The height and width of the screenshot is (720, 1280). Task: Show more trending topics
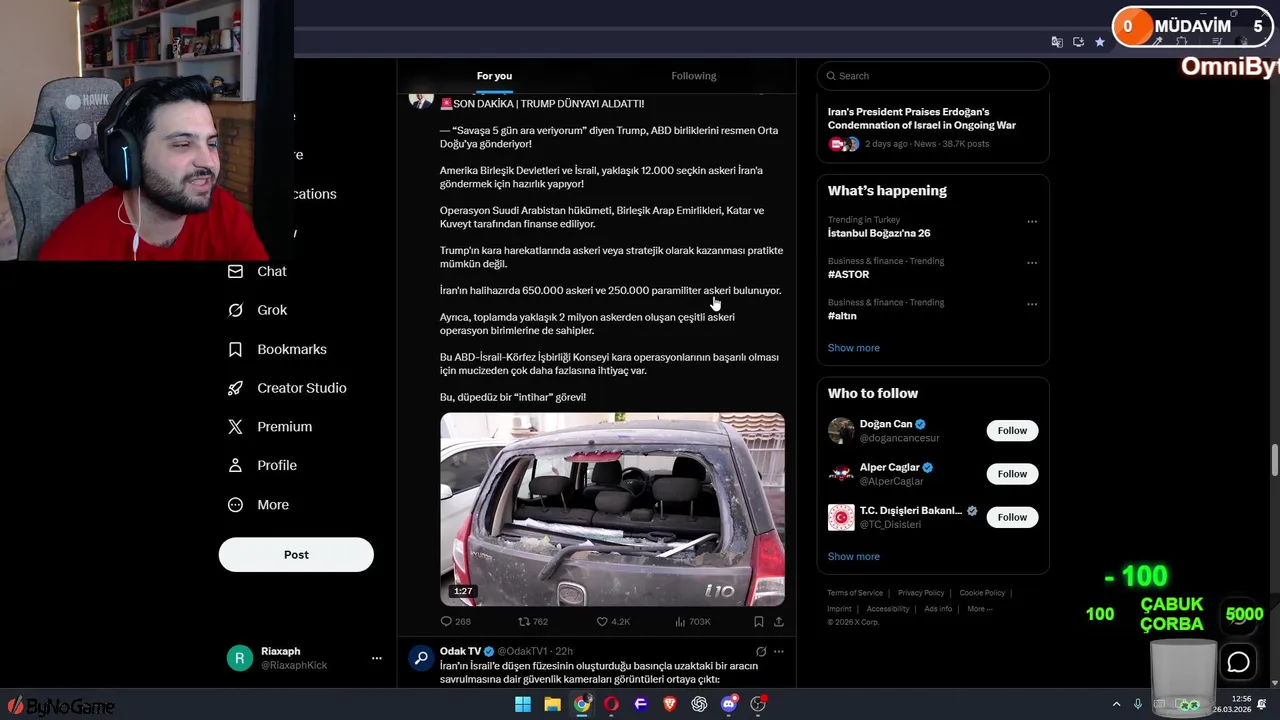click(x=853, y=348)
